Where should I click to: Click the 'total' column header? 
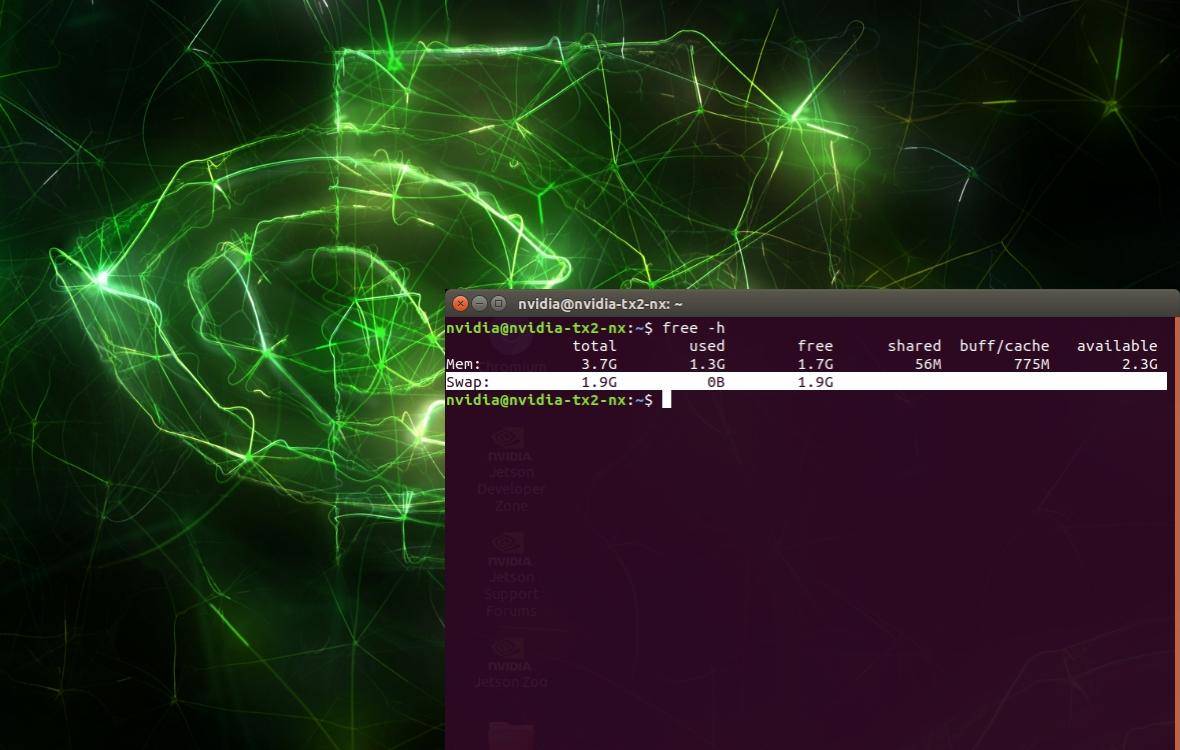tap(595, 346)
